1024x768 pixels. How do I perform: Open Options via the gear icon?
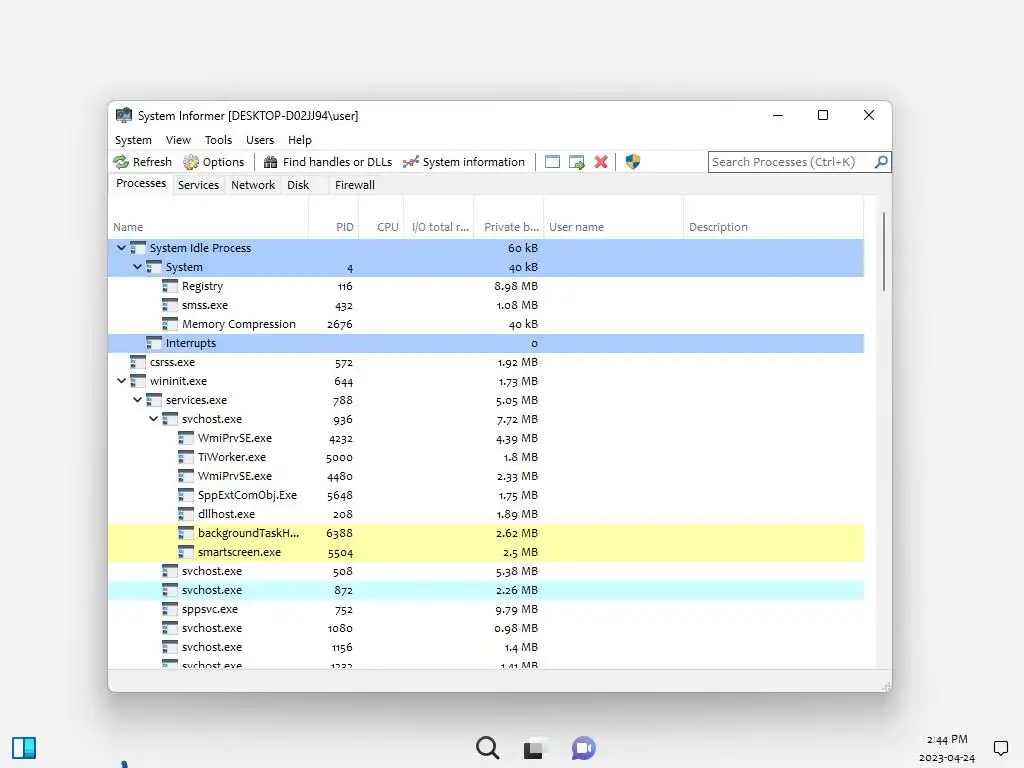(x=191, y=162)
